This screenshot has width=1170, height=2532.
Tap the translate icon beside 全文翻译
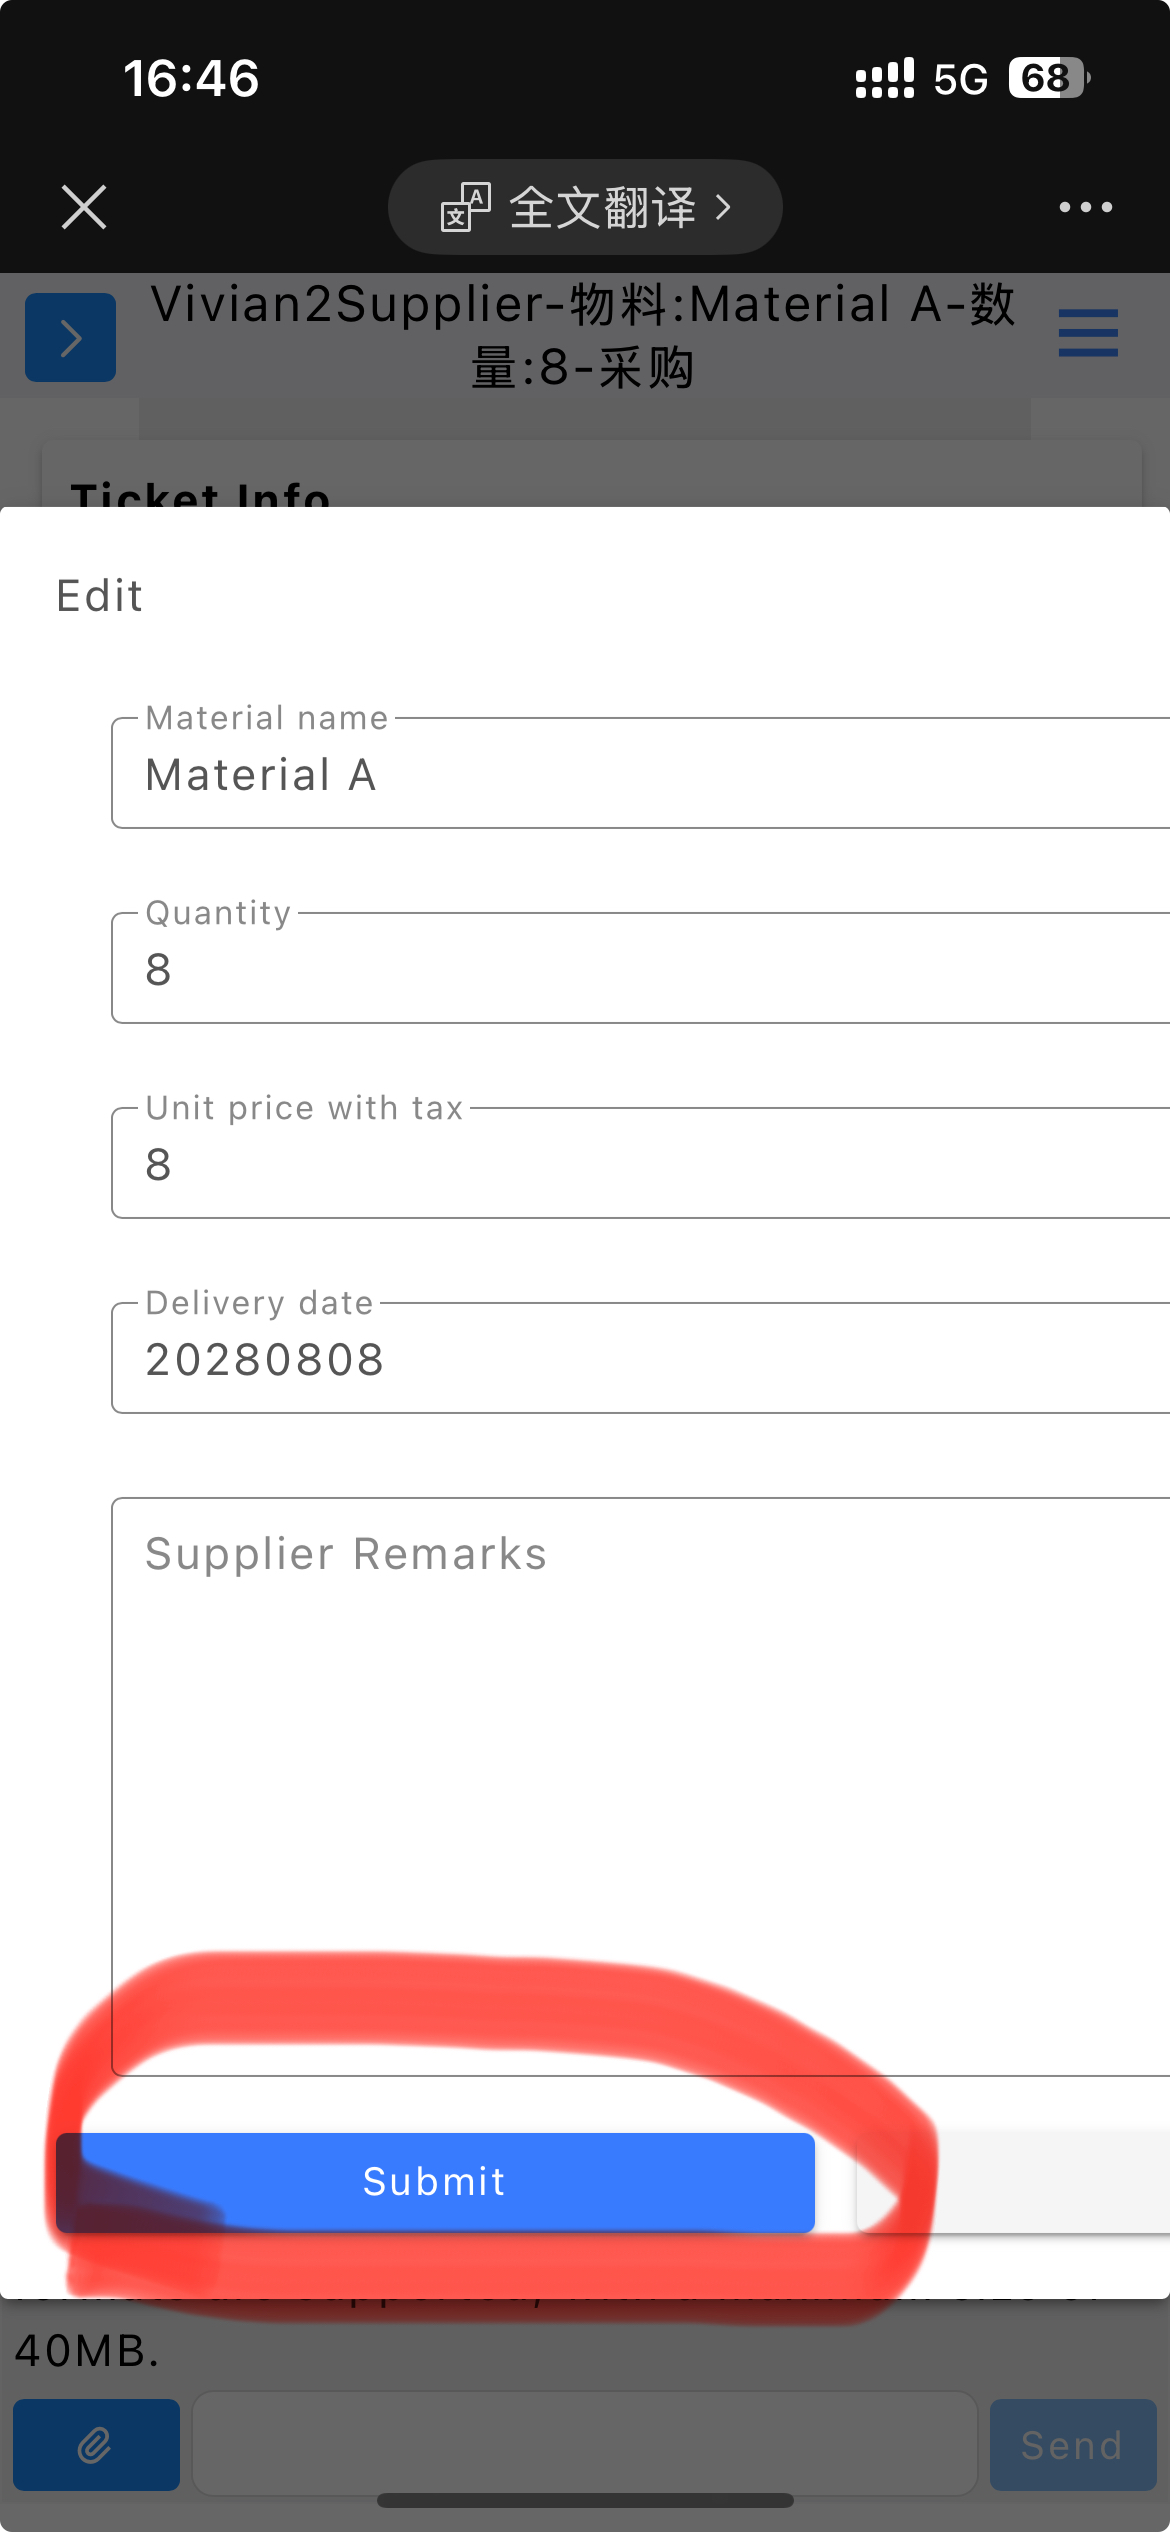pos(465,207)
